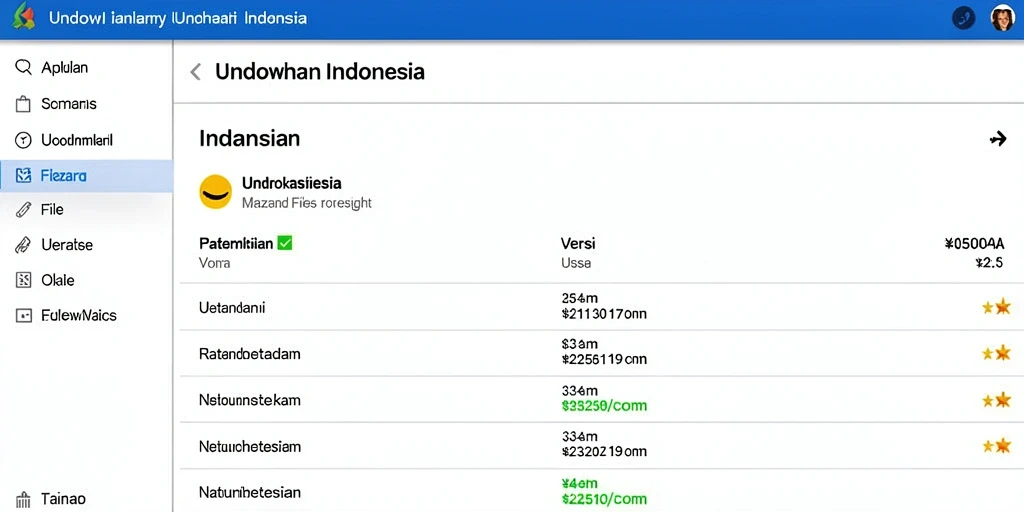Image resolution: width=1024 pixels, height=512 pixels.
Task: Click the yellow smiley Undrokasiiesia app icon
Action: pos(216,192)
